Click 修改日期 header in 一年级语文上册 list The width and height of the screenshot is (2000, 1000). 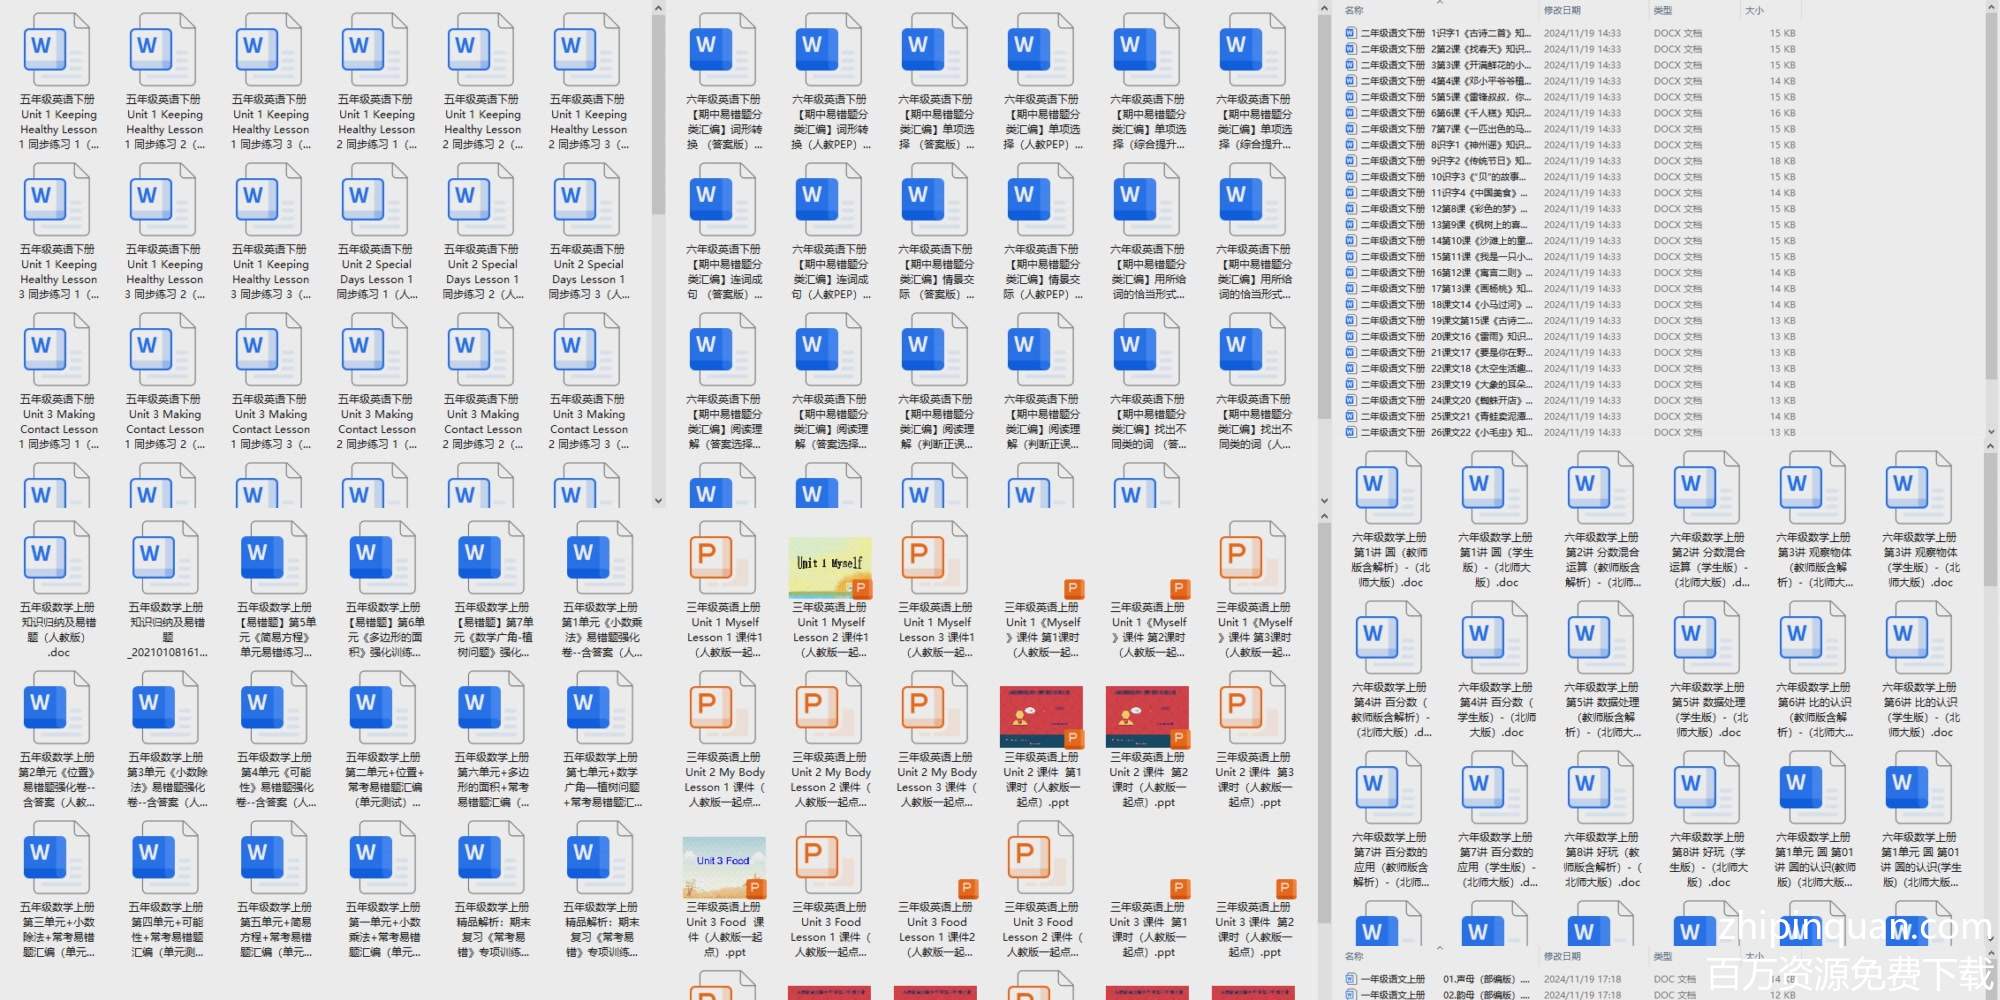1562,957
